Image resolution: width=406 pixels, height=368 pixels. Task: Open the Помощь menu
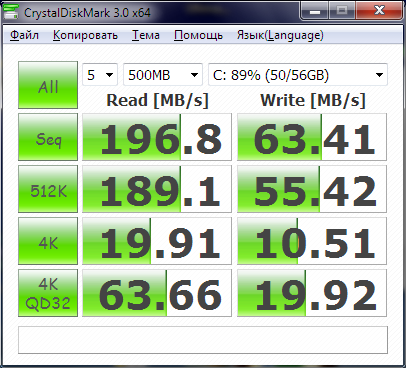198,35
